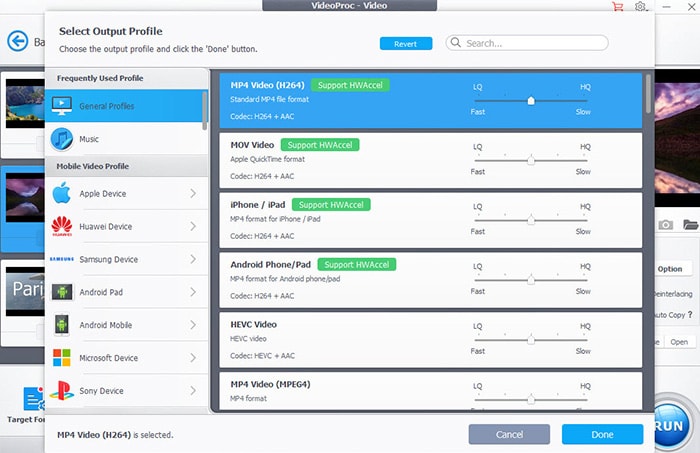This screenshot has height=453, width=700.
Task: Adjust MP4 Video (MPEG4) quality slider
Action: [x=531, y=399]
